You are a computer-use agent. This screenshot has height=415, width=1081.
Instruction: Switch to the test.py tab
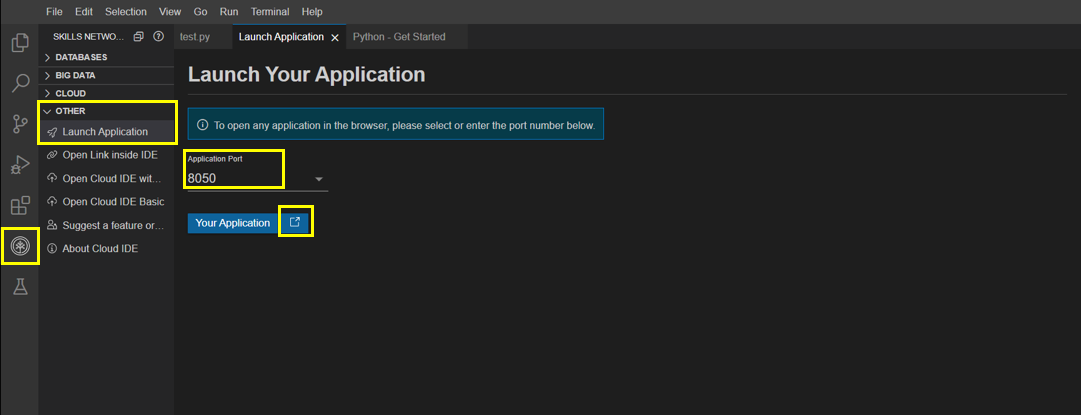tap(194, 37)
